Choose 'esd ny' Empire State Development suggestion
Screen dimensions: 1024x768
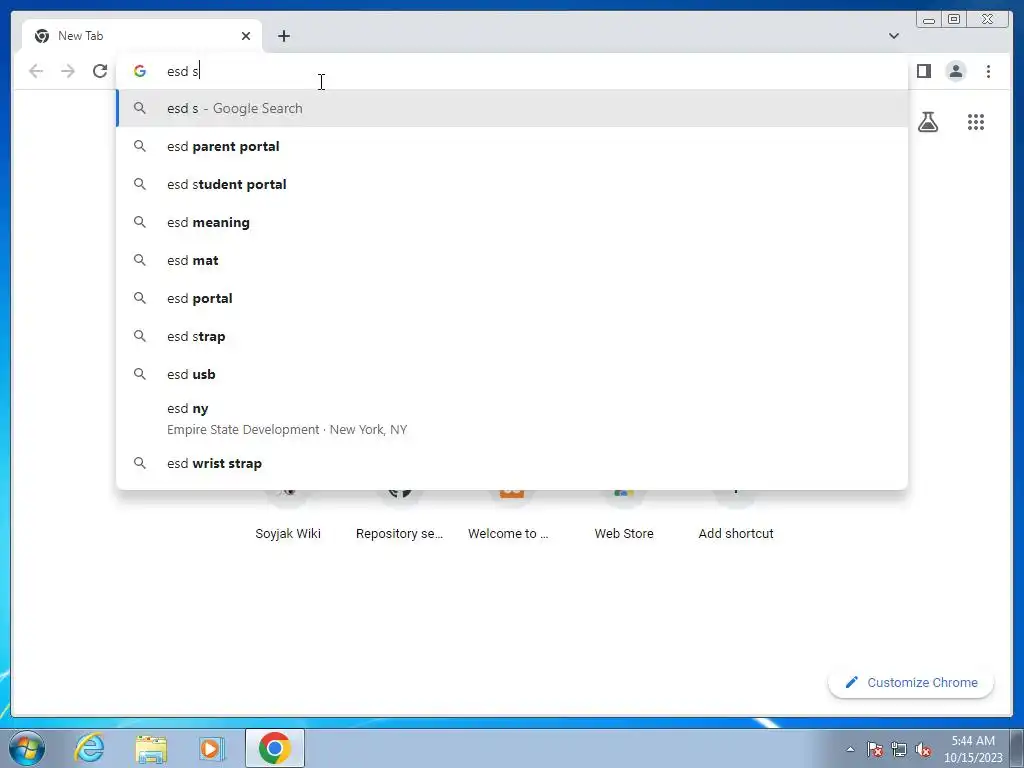click(511, 419)
